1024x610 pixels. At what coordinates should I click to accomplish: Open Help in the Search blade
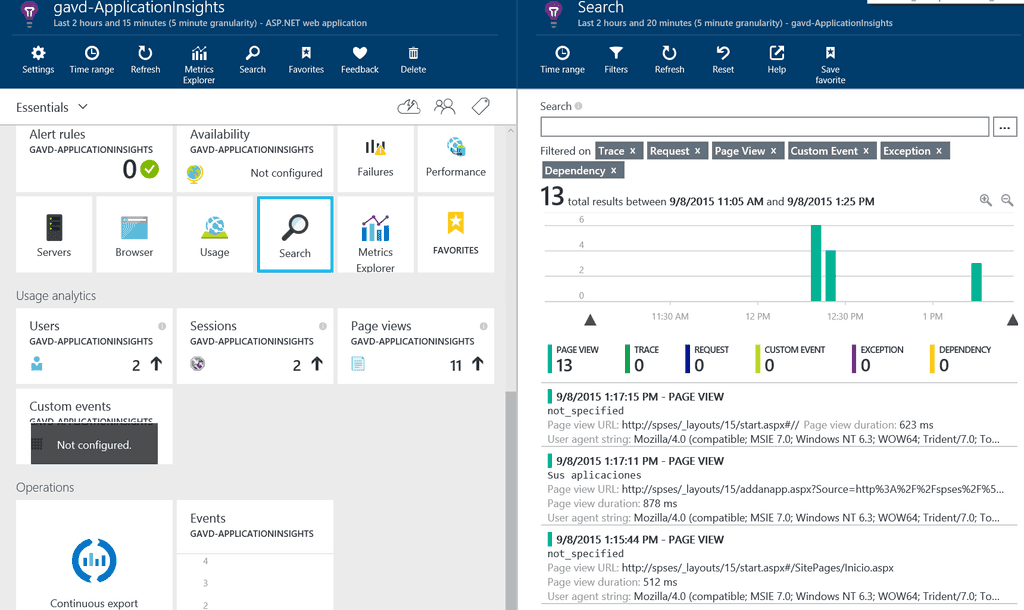(x=776, y=60)
